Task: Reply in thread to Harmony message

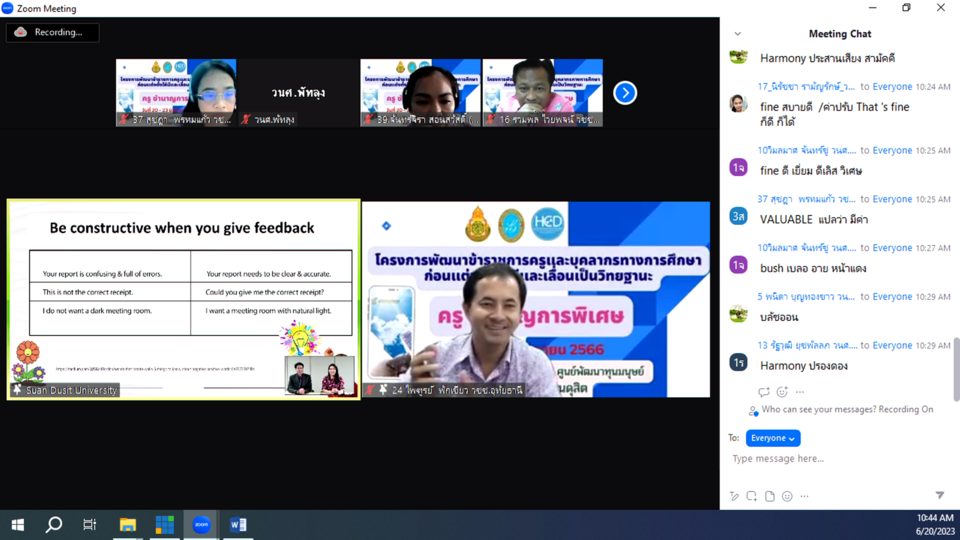Action: 763,392
